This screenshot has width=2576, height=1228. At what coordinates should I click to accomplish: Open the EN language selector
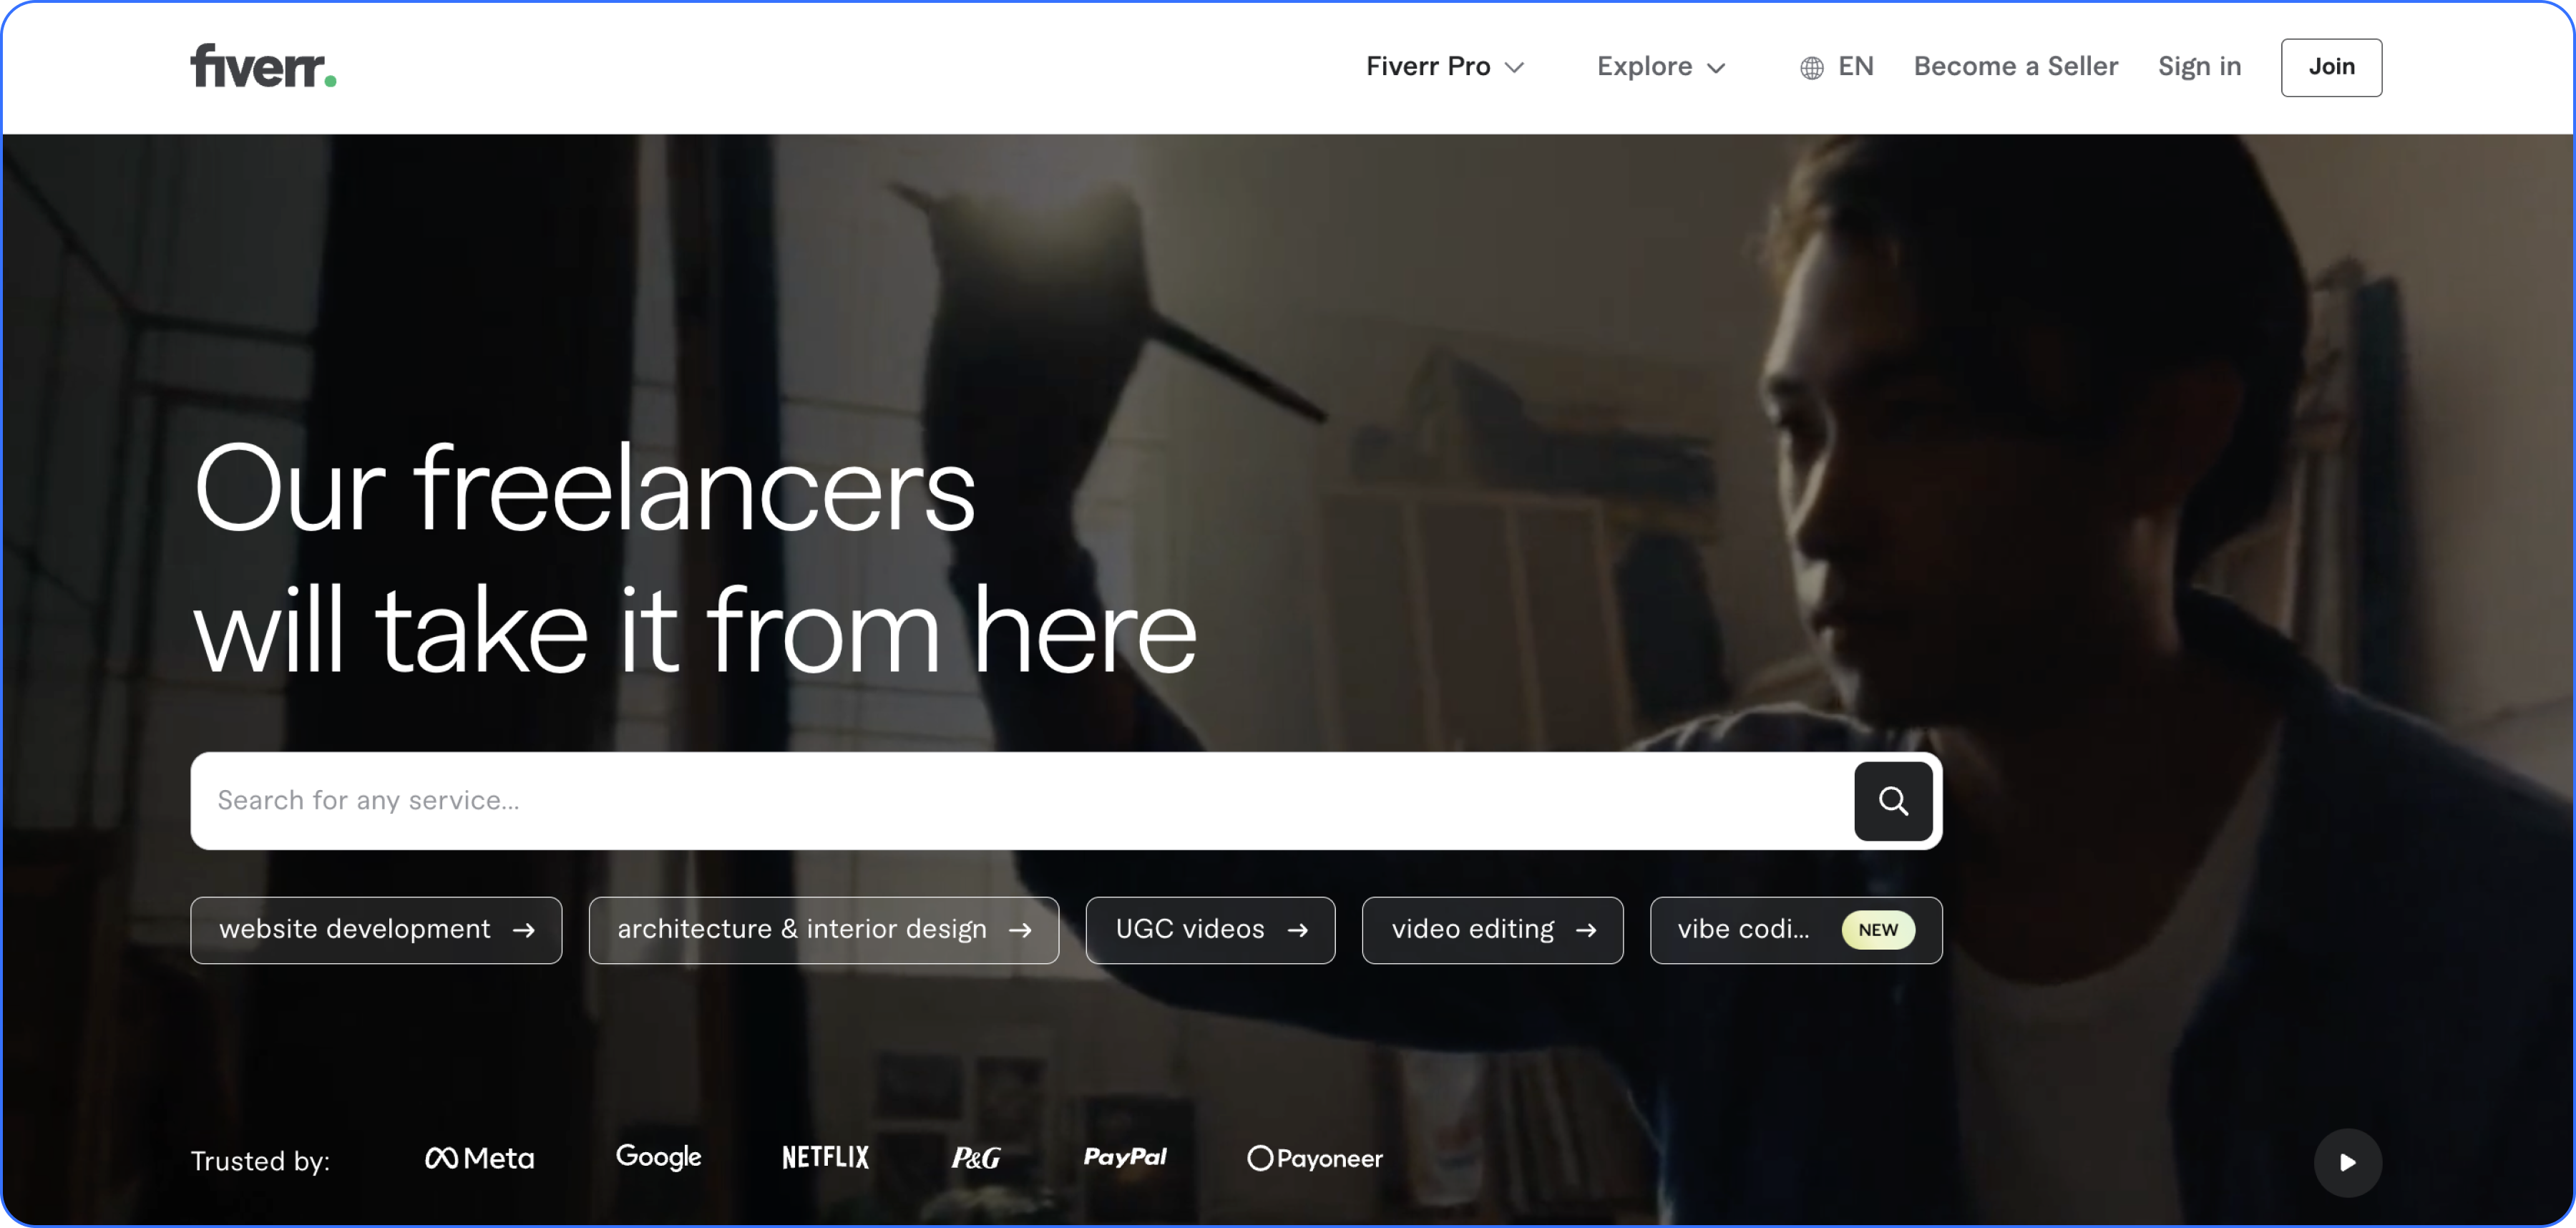(x=1836, y=67)
